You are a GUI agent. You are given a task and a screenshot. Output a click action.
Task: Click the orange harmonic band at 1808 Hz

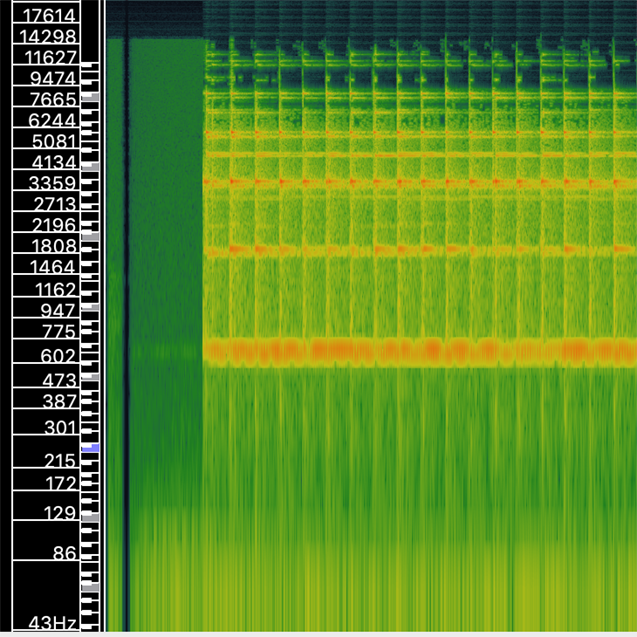pos(420,248)
